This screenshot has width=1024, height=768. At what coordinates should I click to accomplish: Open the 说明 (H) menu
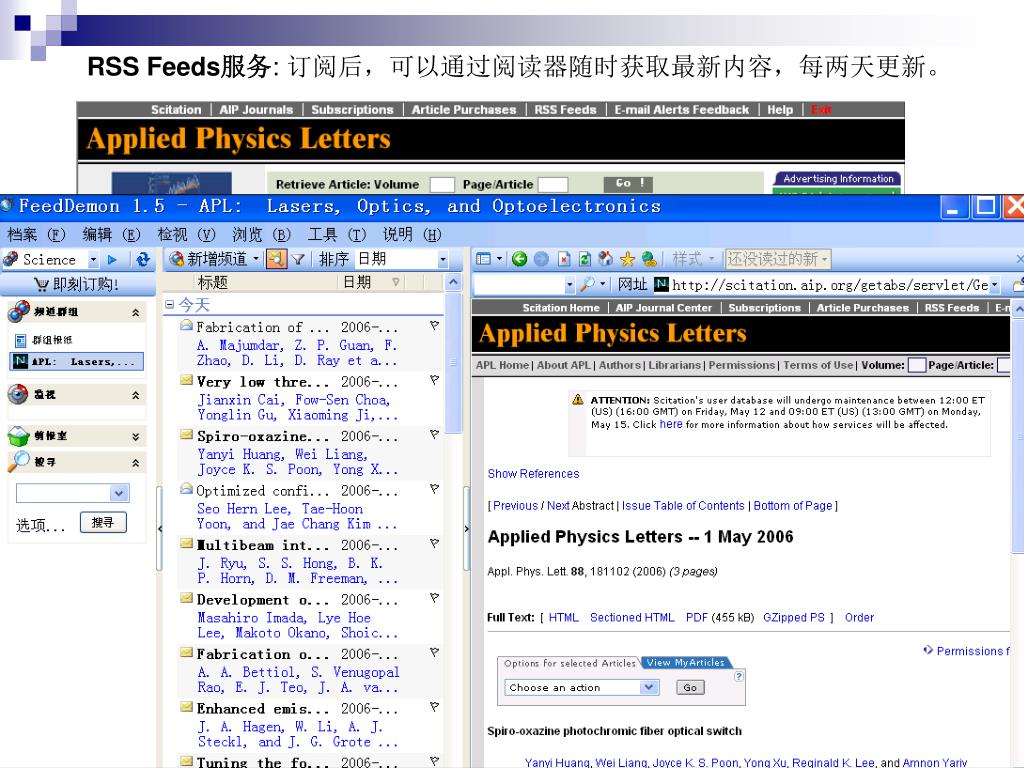tap(411, 234)
